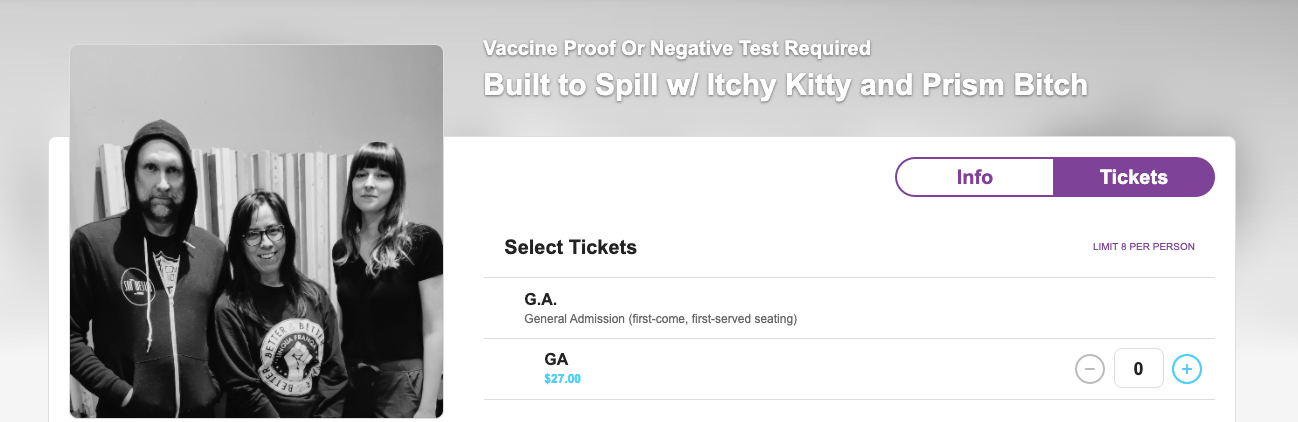This screenshot has height=422, width=1298.
Task: Click the $27.00 ticket price
Action: [562, 379]
